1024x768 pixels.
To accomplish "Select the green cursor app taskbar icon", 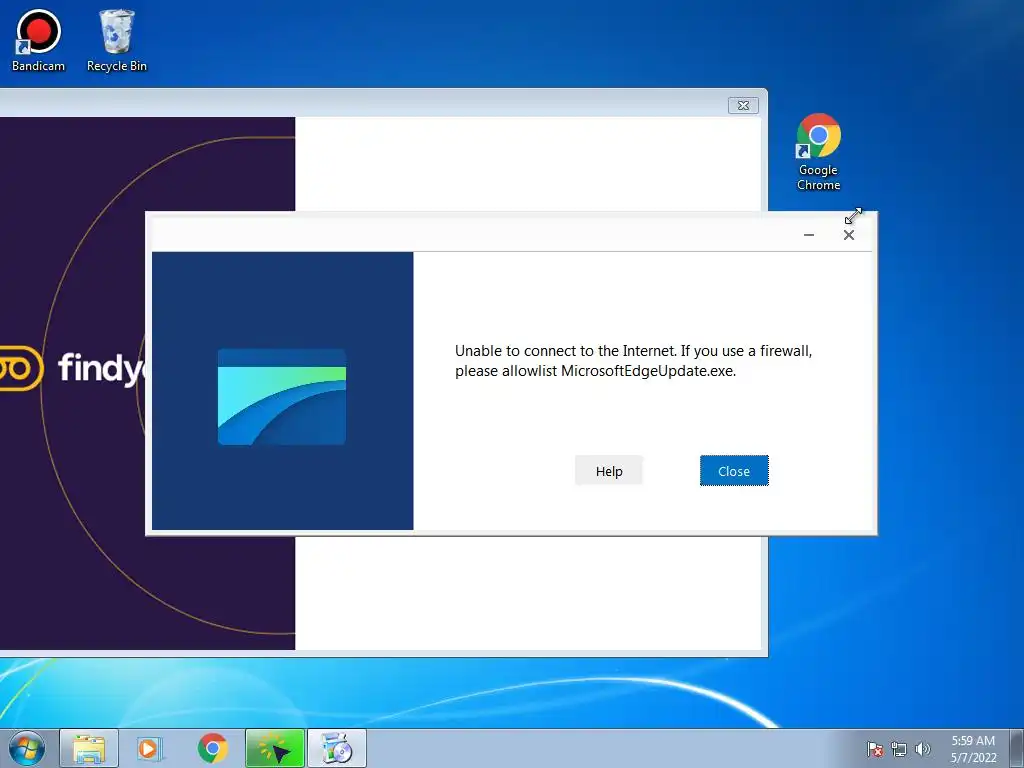I will pos(275,748).
